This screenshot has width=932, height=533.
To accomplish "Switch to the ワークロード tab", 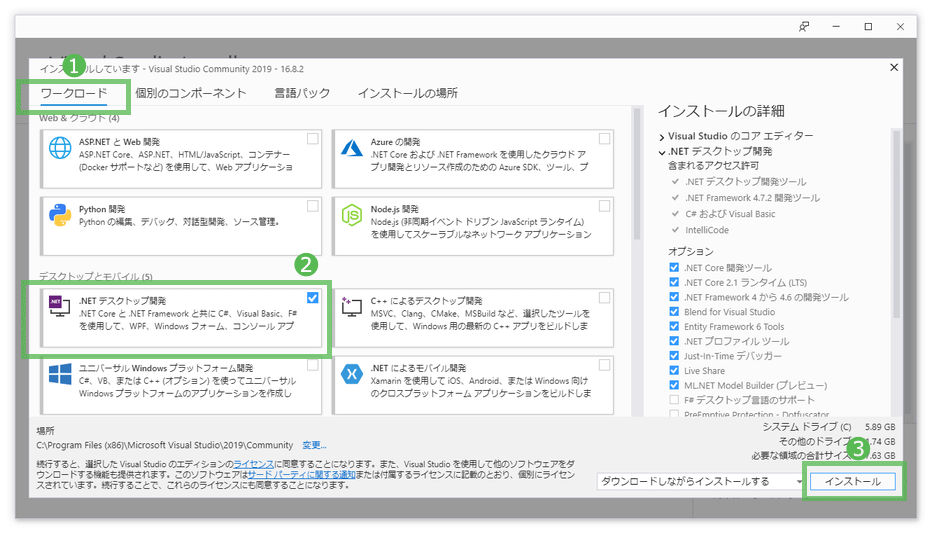I will point(74,93).
